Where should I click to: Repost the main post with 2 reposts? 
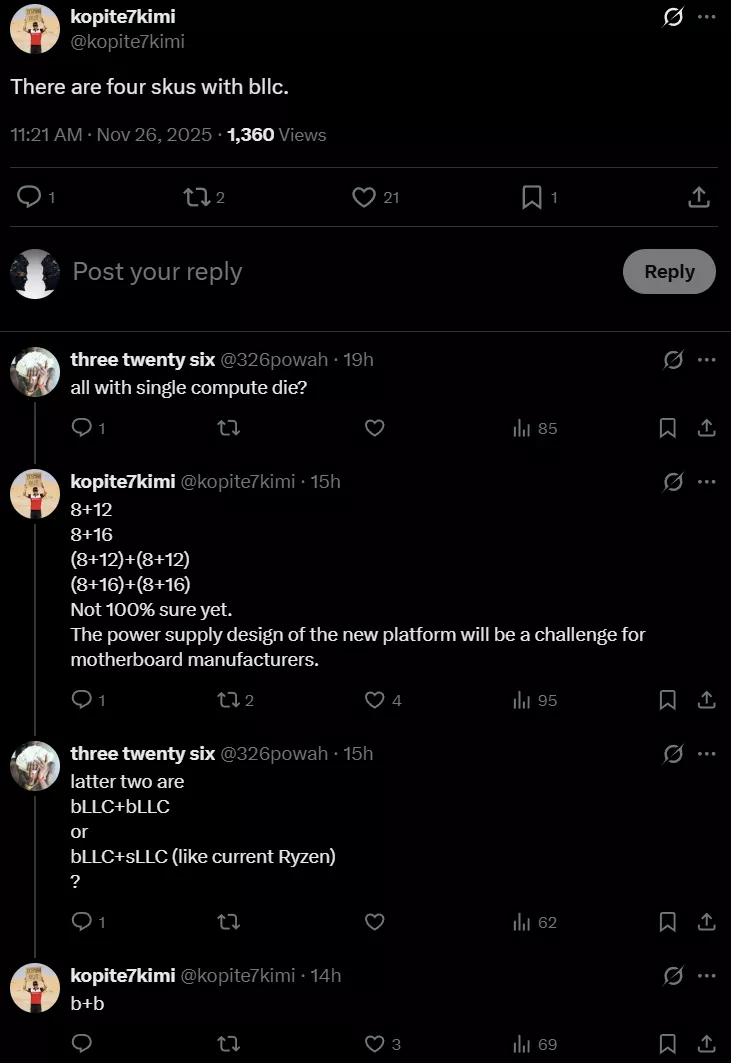coord(196,197)
